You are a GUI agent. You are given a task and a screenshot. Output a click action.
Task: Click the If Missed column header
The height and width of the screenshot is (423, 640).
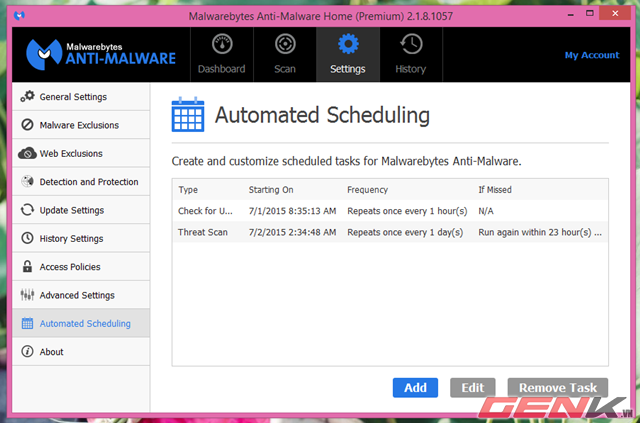point(495,190)
